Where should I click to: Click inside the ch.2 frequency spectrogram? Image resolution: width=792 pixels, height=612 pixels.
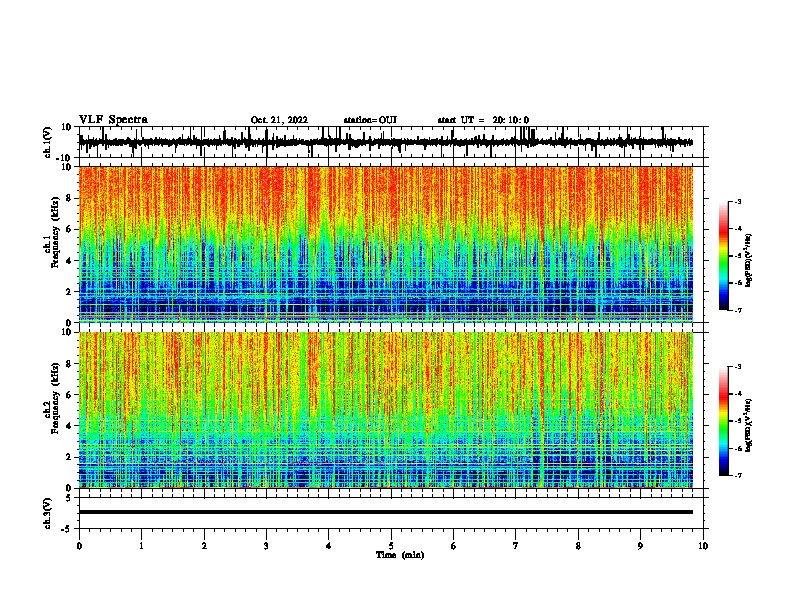[x=386, y=410]
